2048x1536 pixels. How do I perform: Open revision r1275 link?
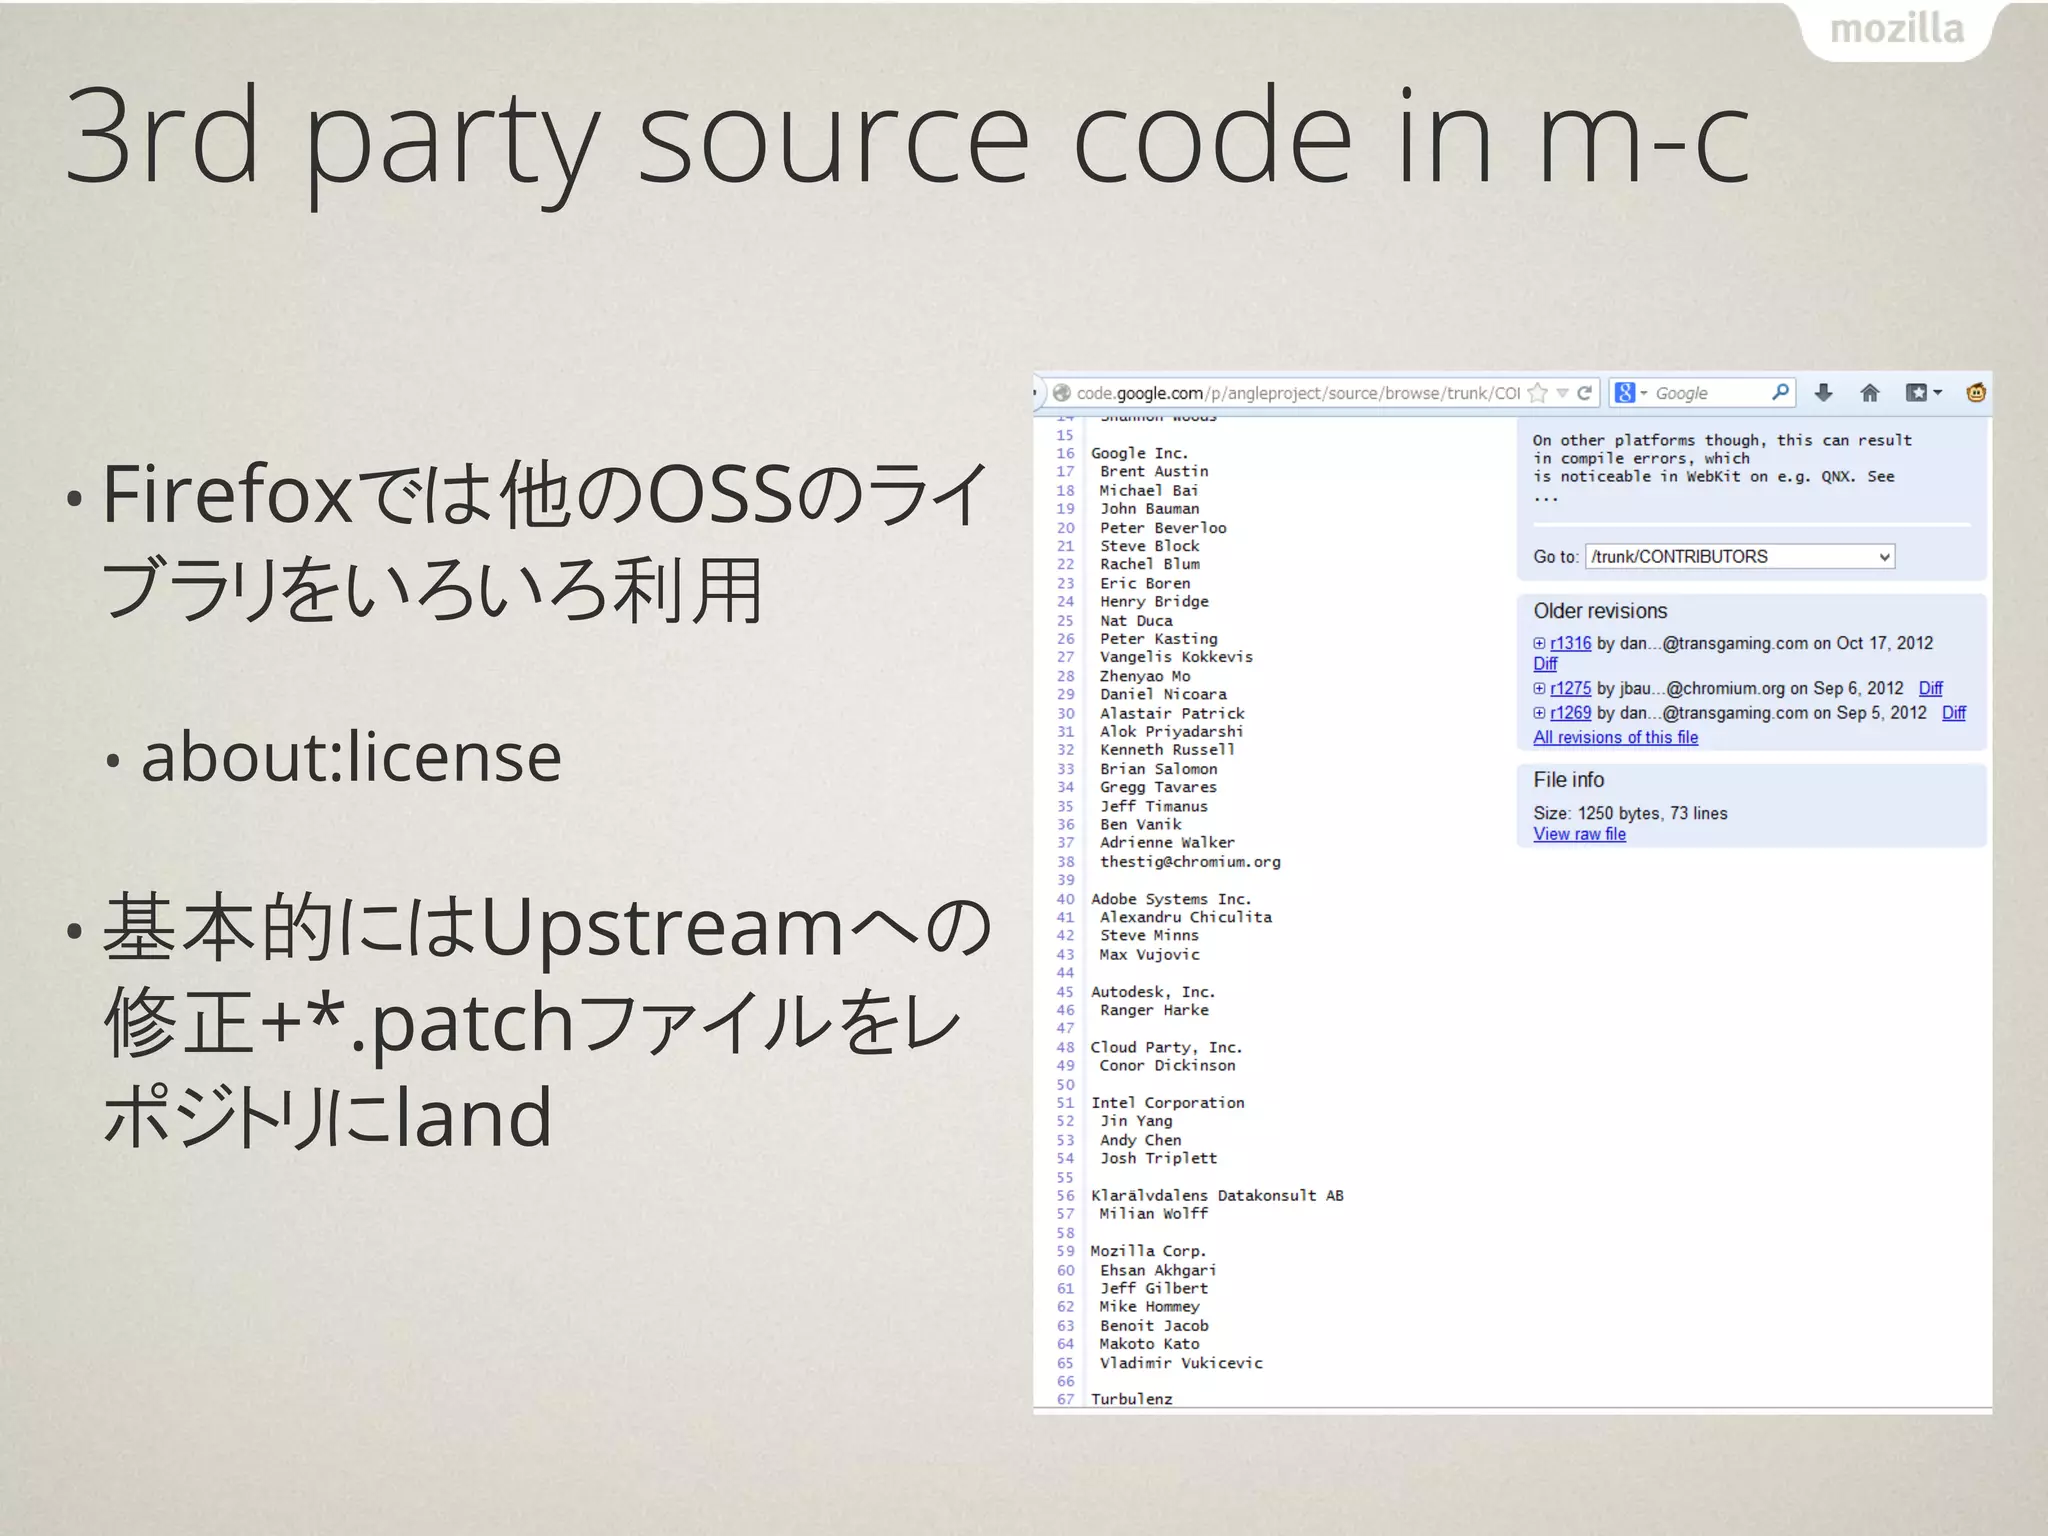[x=1570, y=688]
